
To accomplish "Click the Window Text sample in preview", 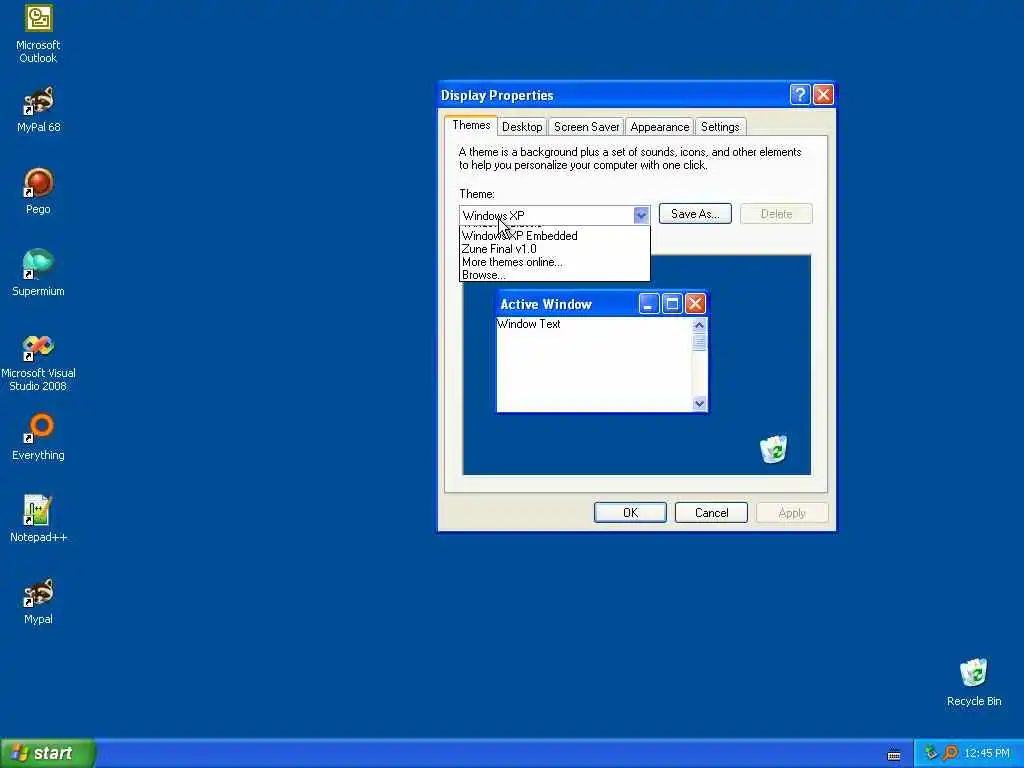I will 528,324.
